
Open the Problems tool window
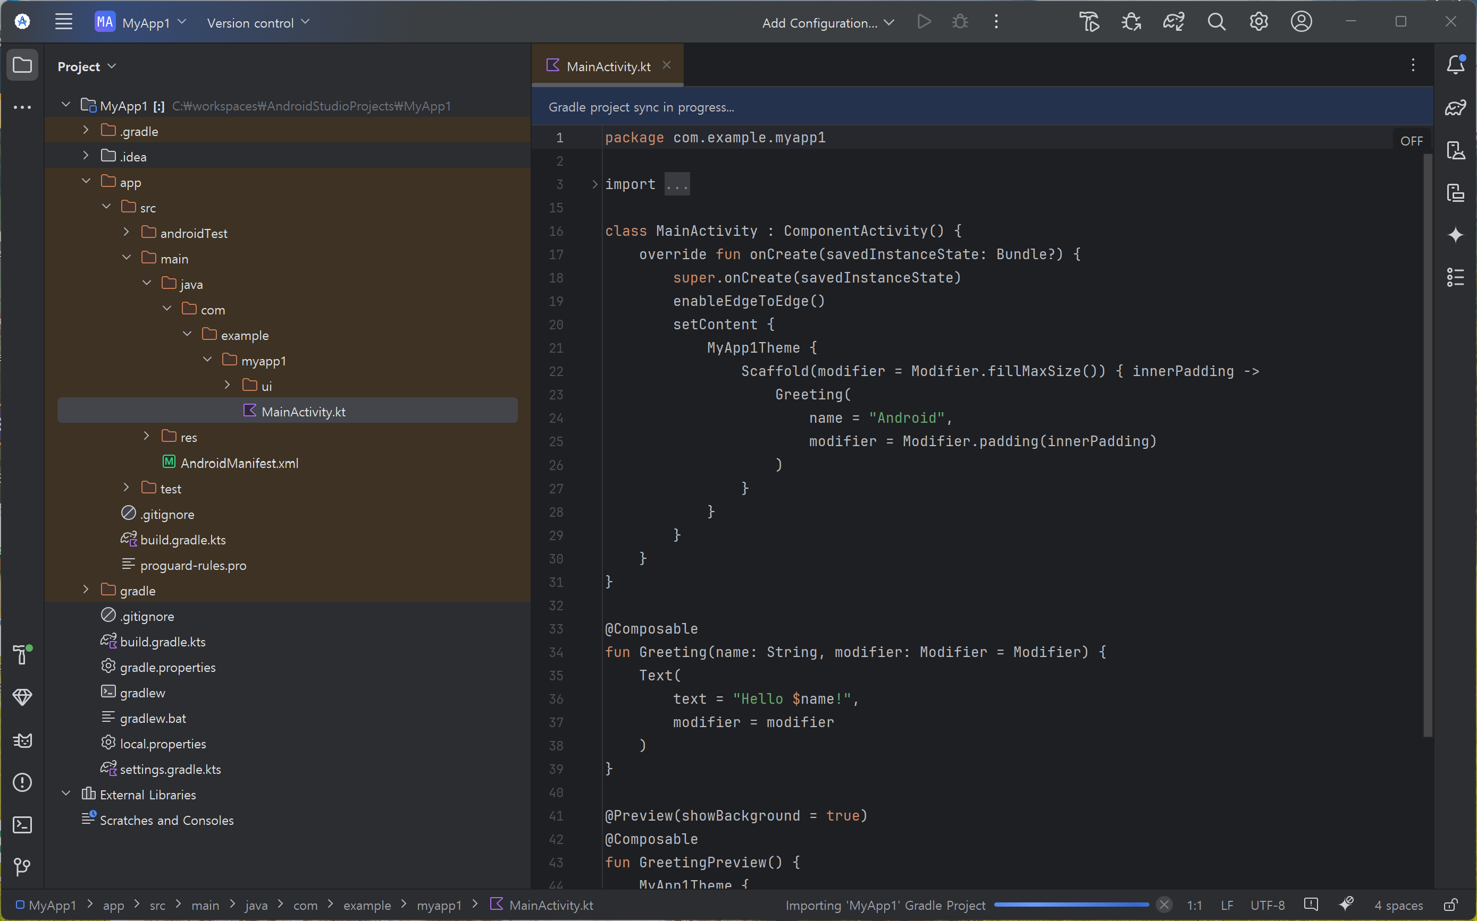[x=22, y=783]
